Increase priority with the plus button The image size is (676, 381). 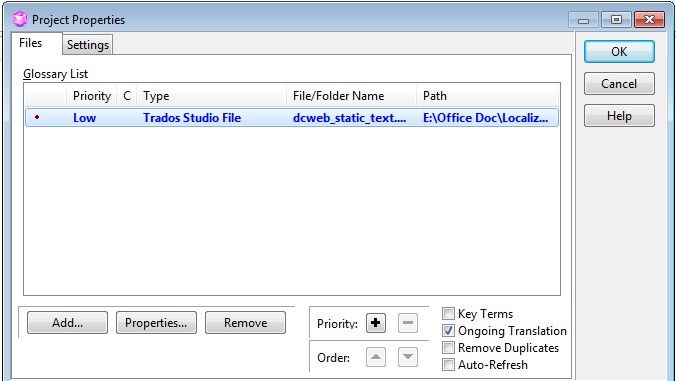tap(376, 323)
